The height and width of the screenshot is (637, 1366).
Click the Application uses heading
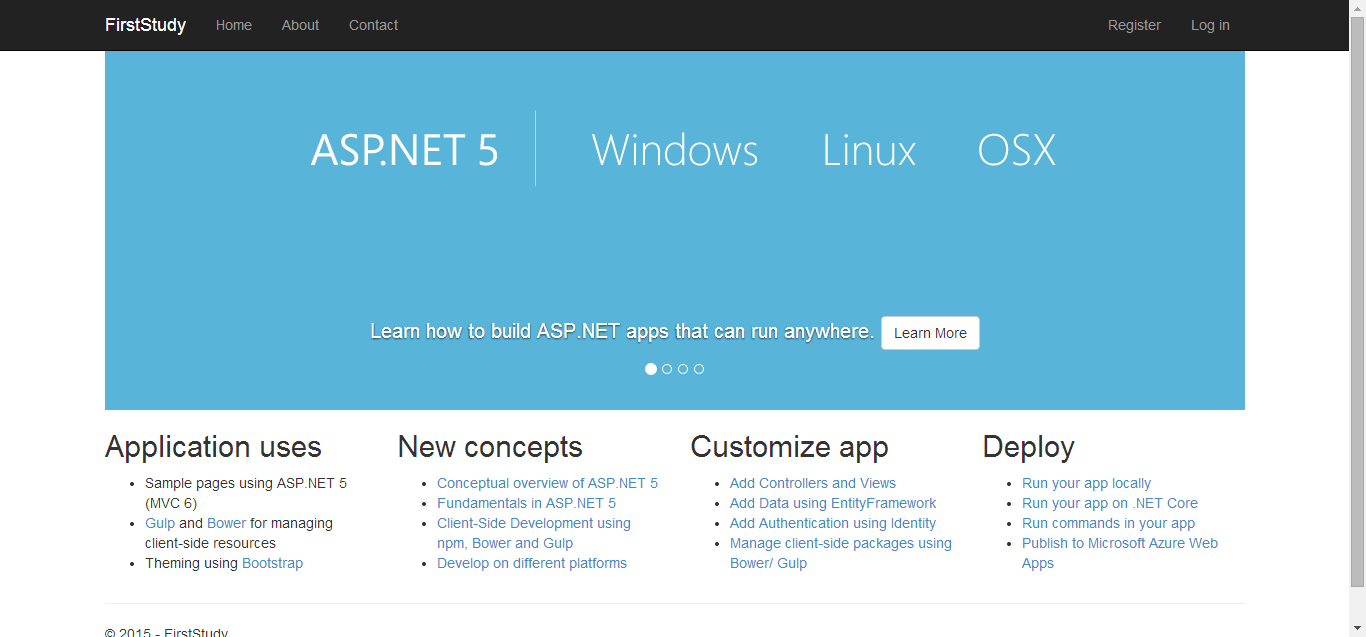(x=213, y=447)
